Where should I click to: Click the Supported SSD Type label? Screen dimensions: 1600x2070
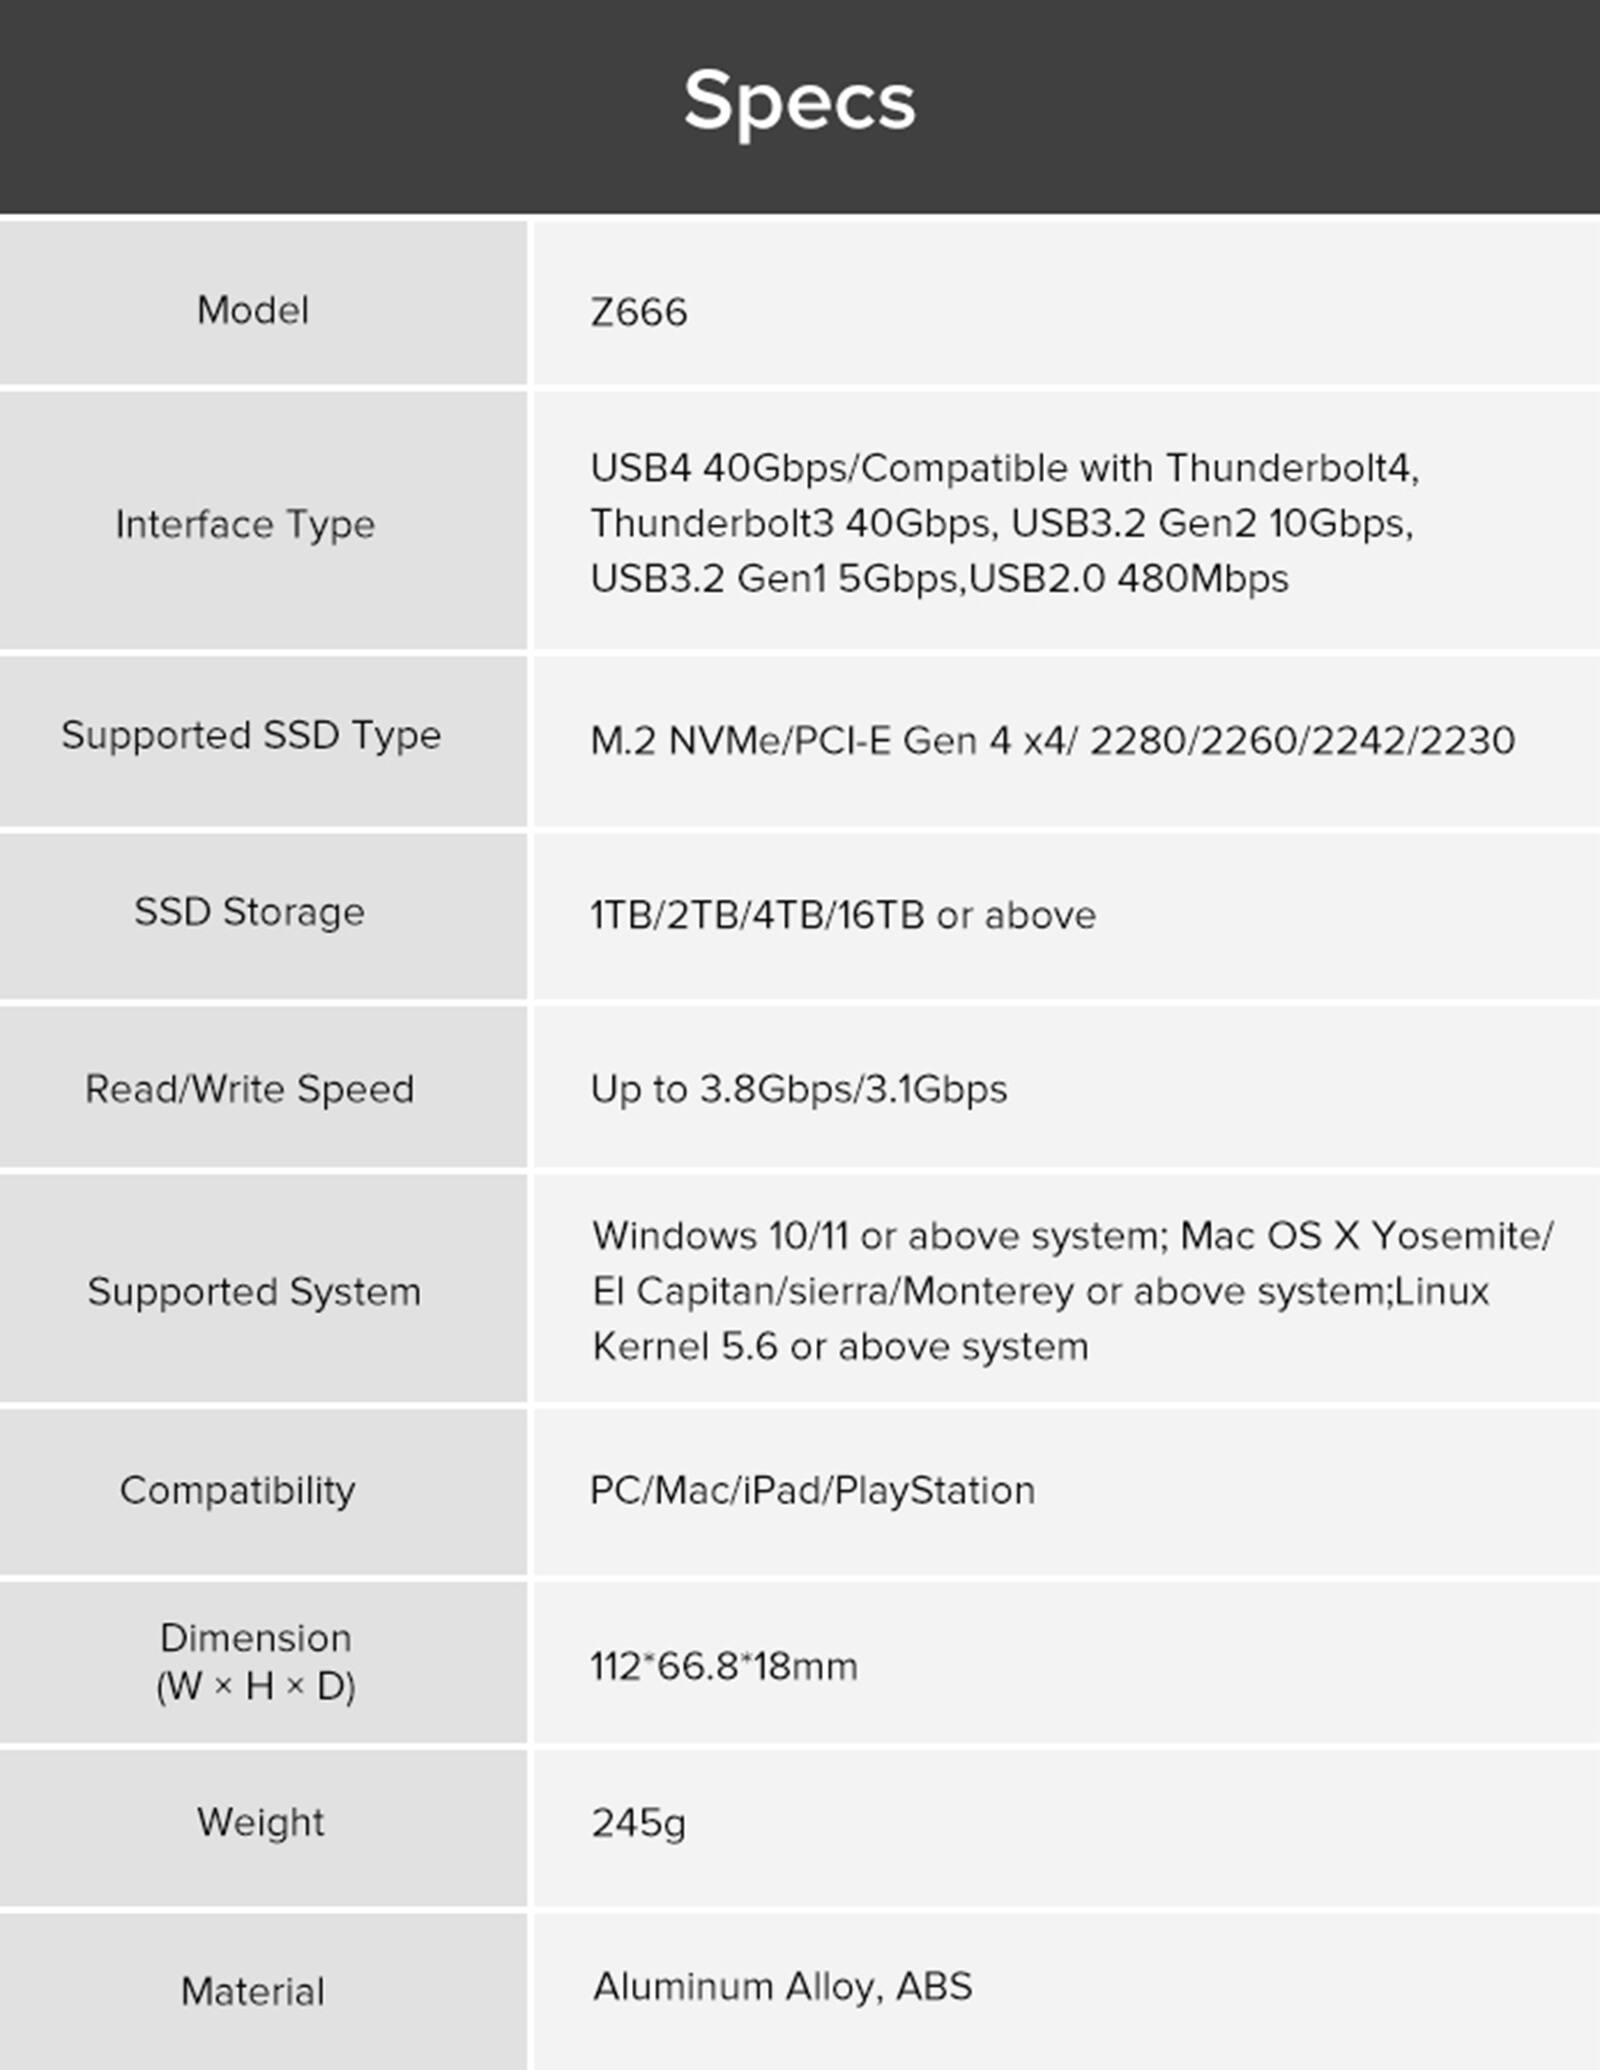(x=251, y=735)
